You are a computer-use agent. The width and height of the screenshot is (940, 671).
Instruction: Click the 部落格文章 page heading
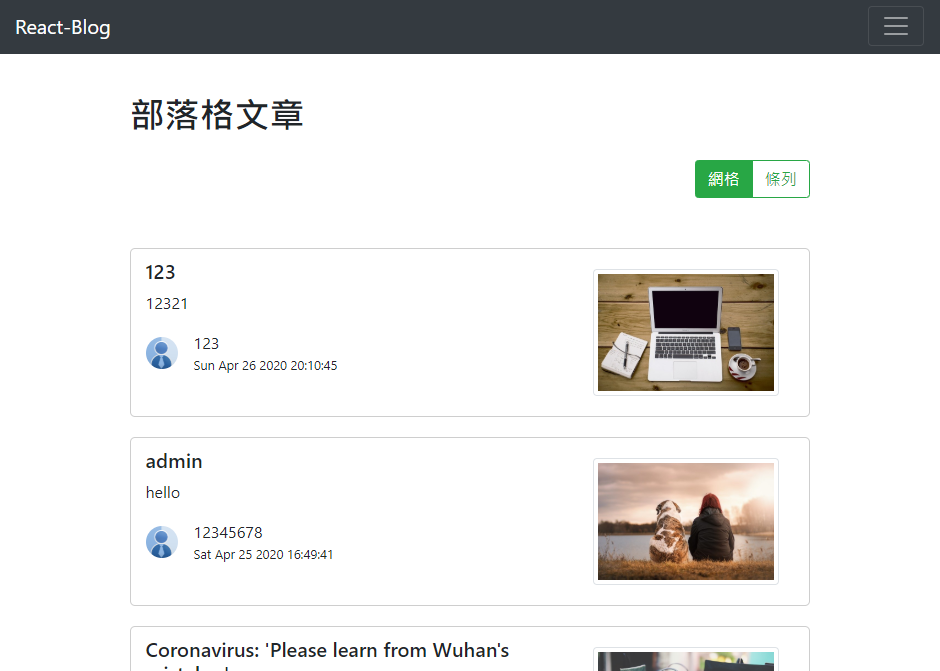tap(217, 115)
